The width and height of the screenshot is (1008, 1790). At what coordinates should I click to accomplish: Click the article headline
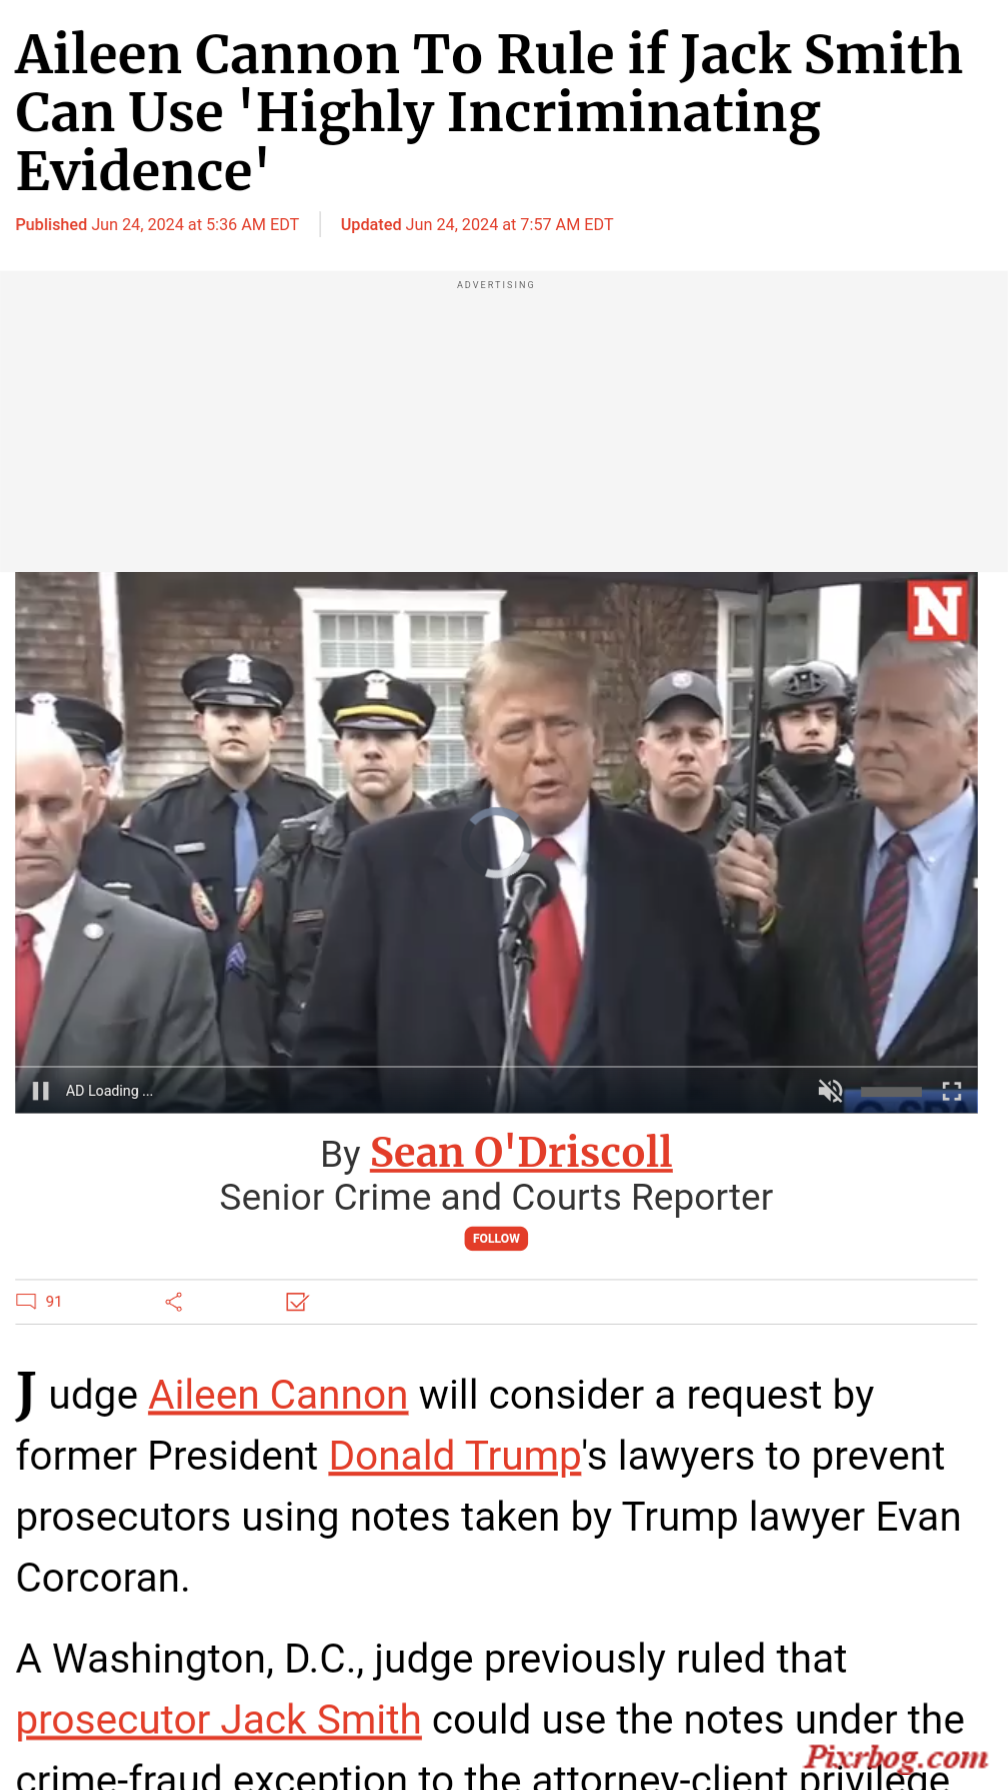click(489, 112)
